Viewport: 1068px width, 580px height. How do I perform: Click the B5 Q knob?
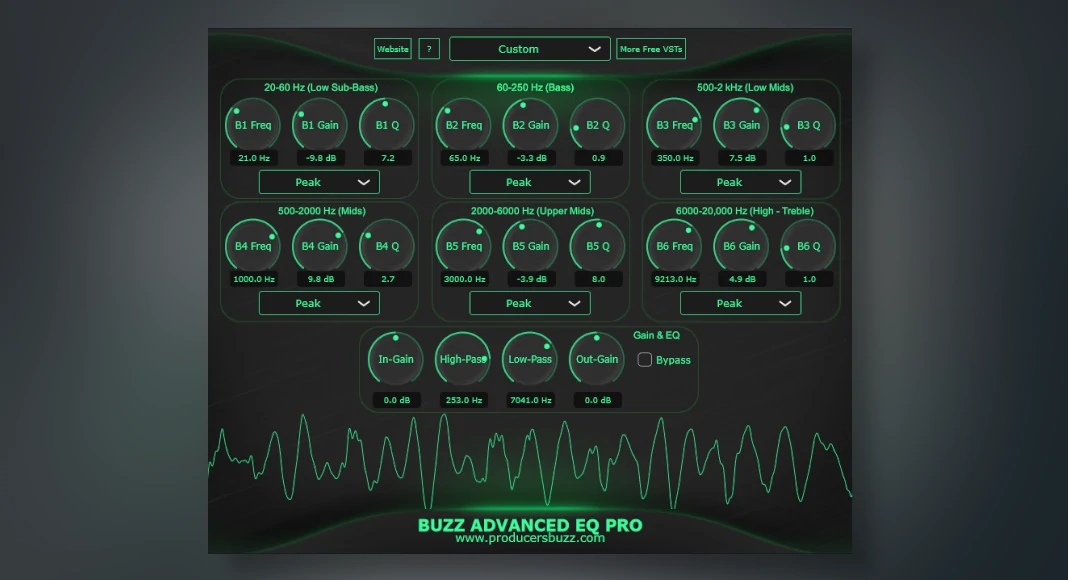coord(597,246)
